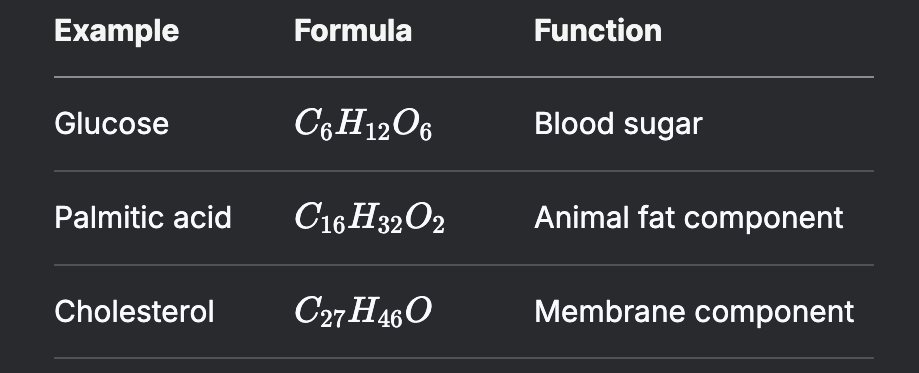
Task: Click the Animal fat component text
Action: [x=689, y=219]
